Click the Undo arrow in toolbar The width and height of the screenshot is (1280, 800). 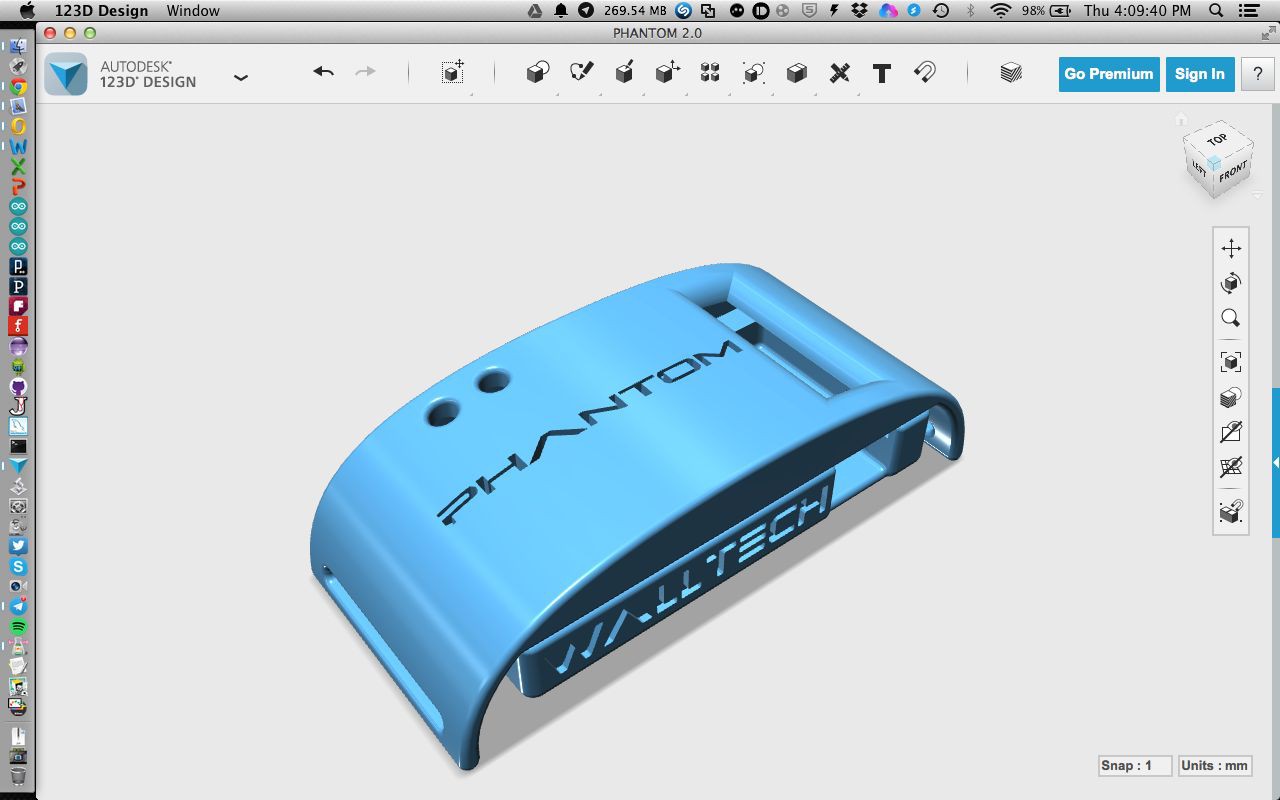(x=323, y=72)
